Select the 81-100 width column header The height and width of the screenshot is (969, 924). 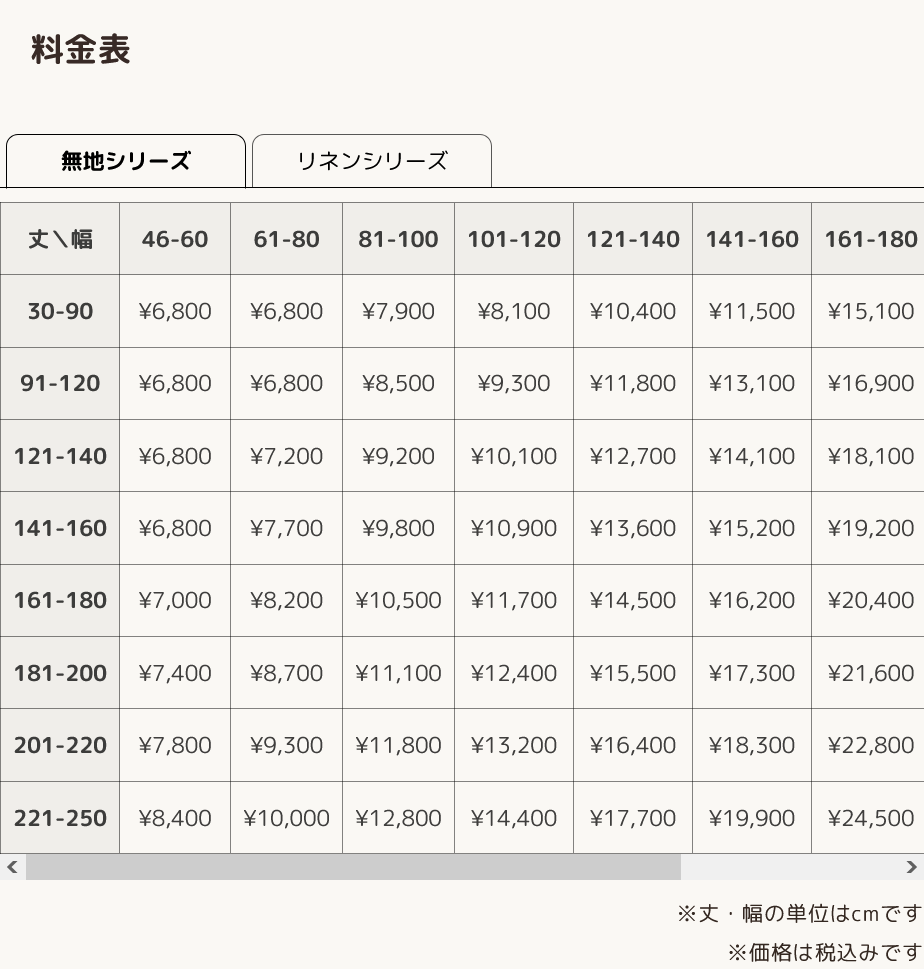point(399,239)
